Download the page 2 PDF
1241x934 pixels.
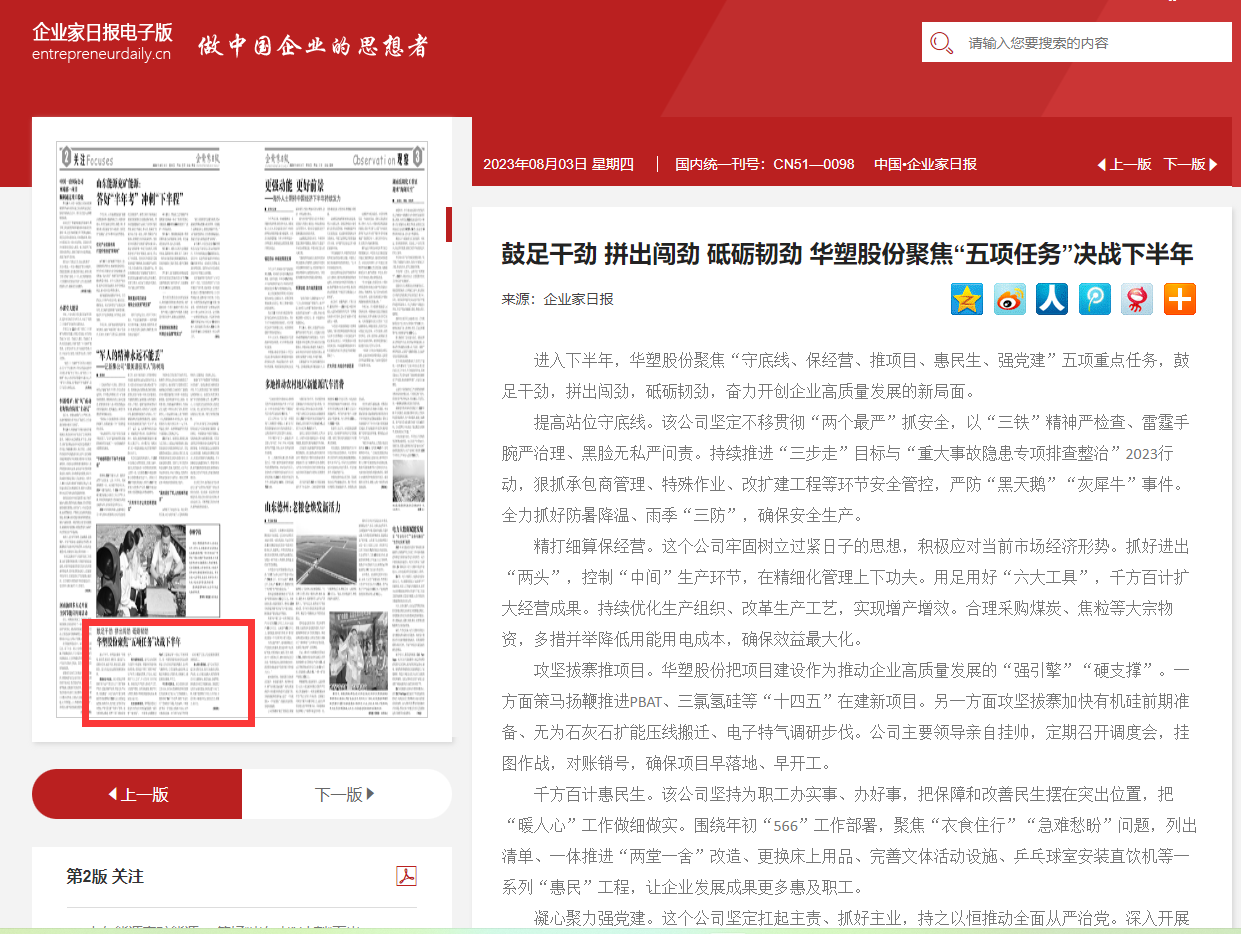point(406,876)
